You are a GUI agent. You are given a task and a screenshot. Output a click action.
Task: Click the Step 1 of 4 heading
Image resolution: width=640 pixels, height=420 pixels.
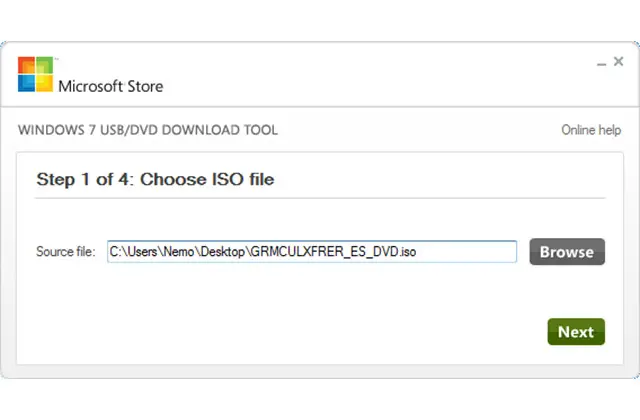pos(155,180)
